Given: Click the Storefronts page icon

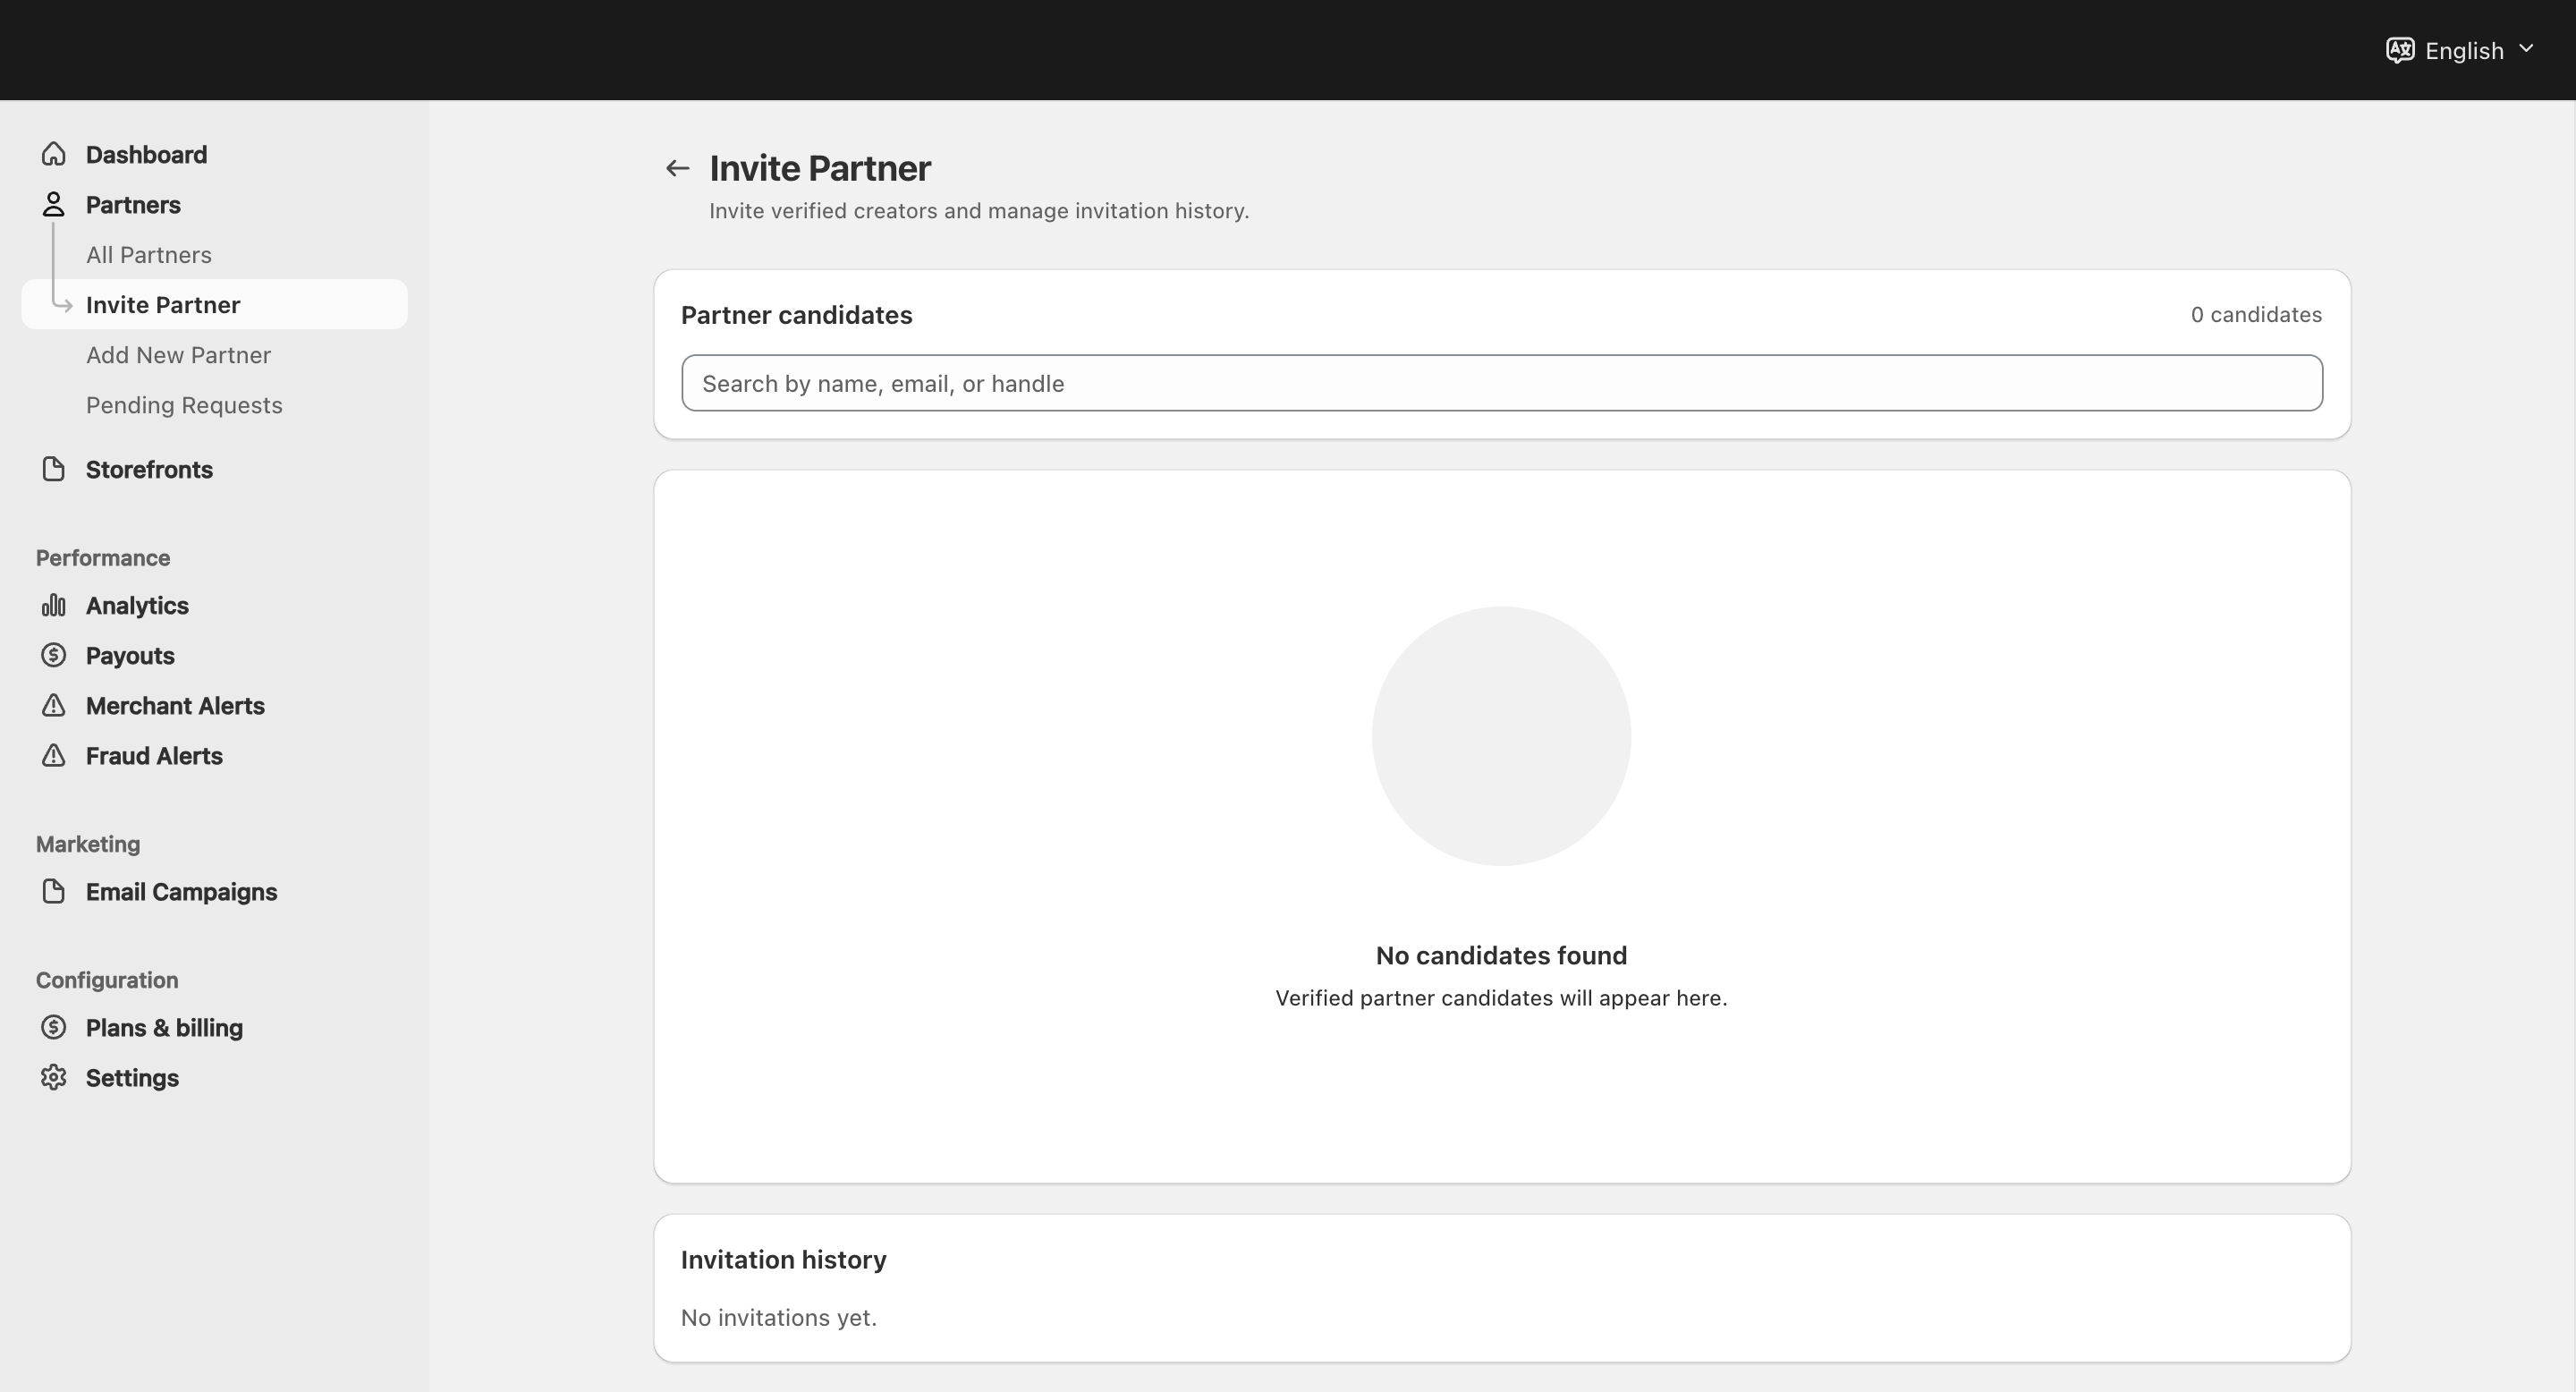Looking at the screenshot, I should (54, 469).
